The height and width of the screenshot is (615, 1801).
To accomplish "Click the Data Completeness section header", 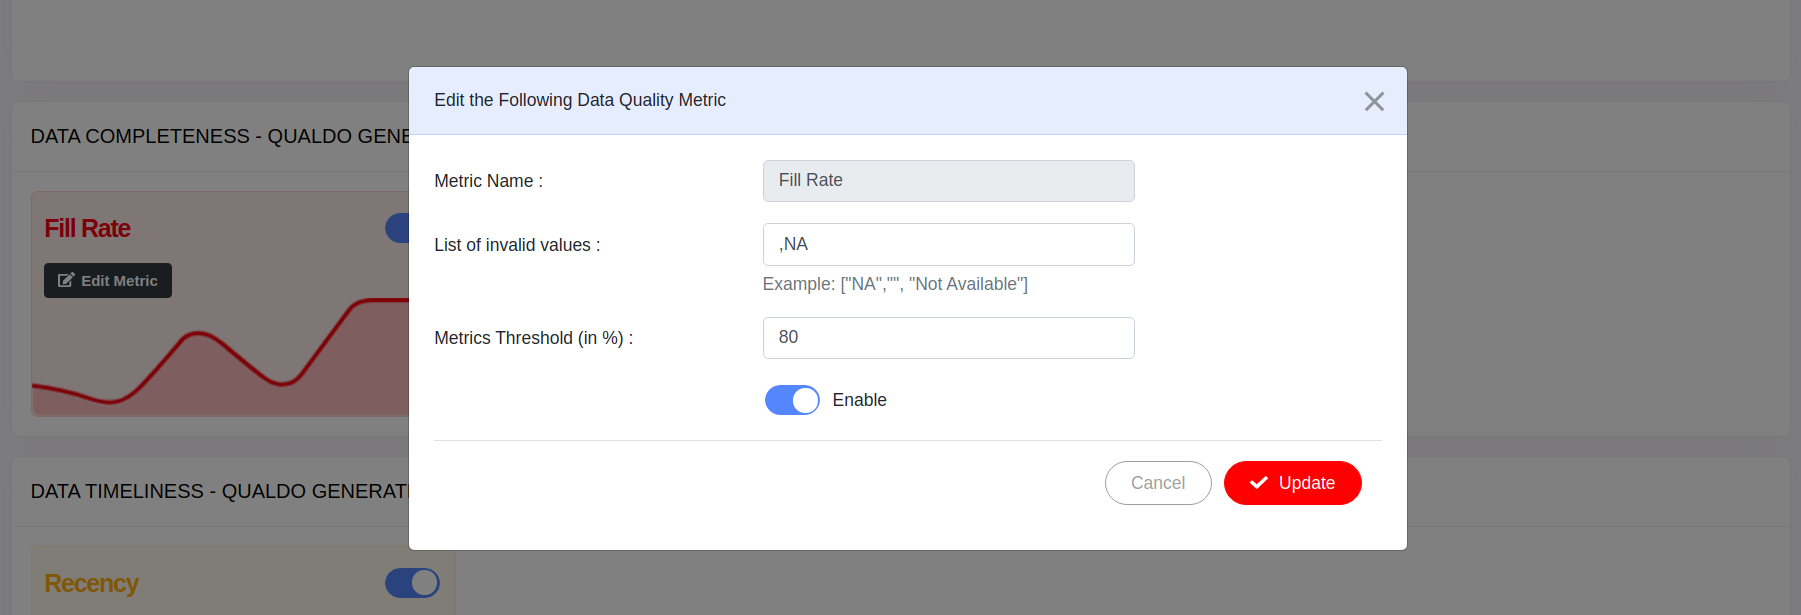I will coord(220,137).
